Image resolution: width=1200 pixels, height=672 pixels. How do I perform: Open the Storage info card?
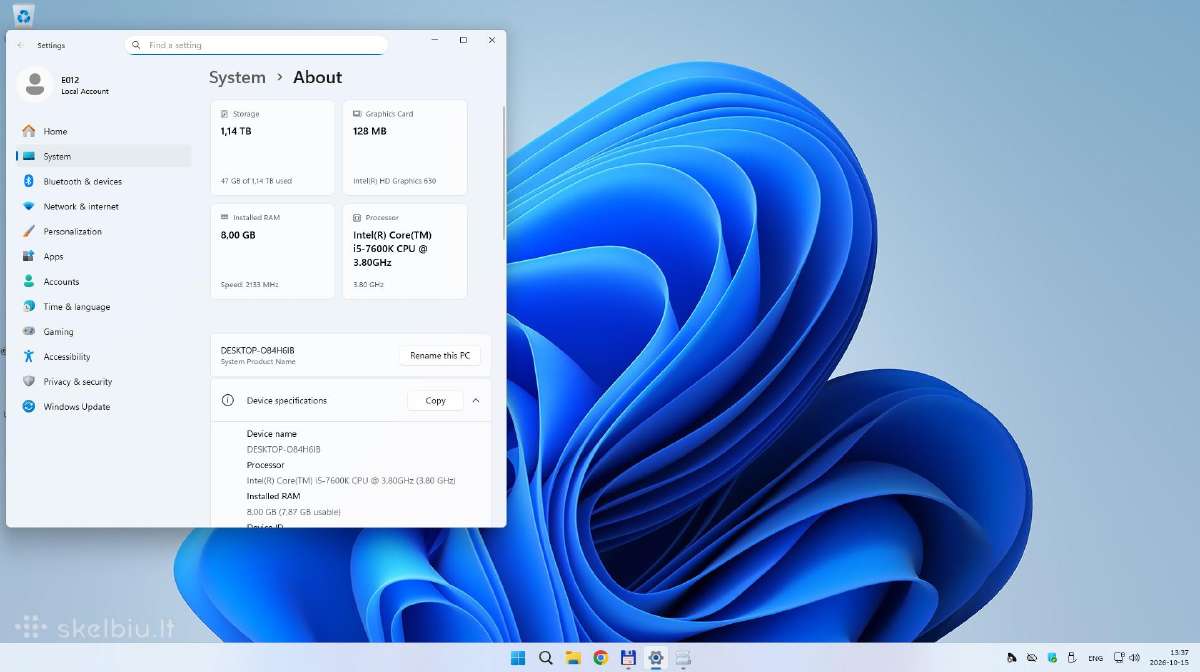coord(273,147)
